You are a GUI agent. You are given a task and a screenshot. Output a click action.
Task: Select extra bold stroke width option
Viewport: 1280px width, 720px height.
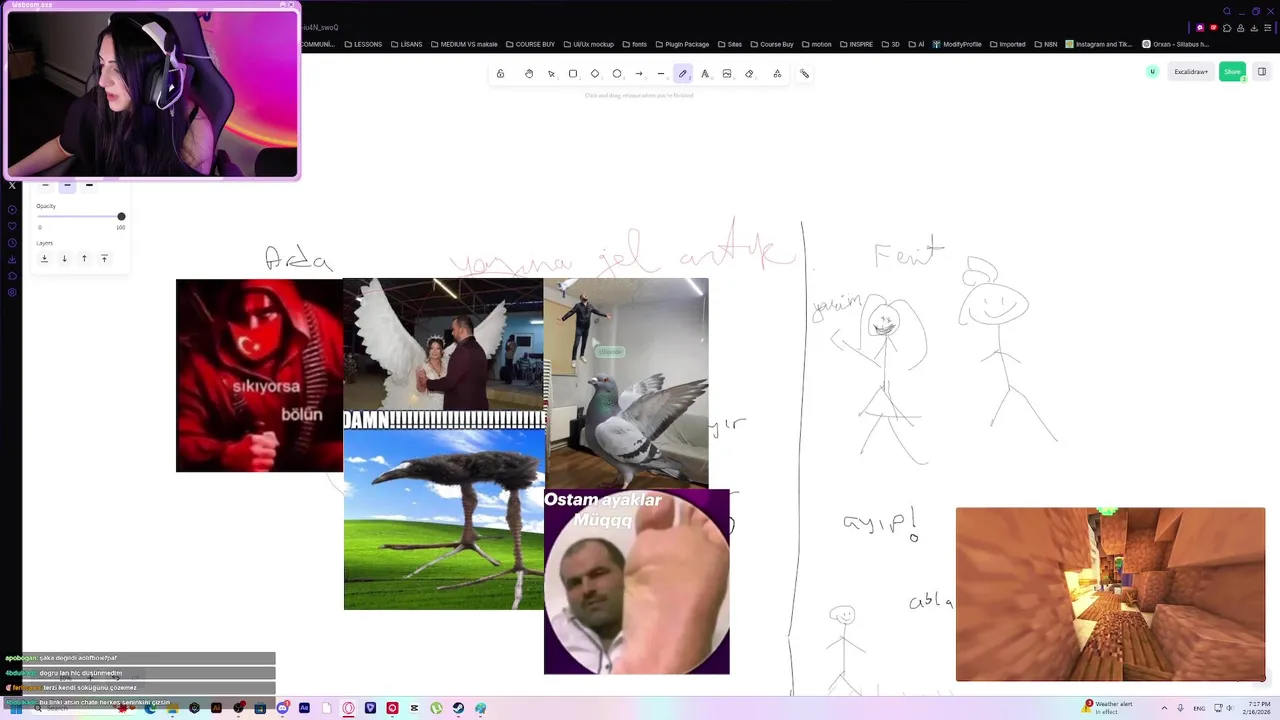(x=89, y=185)
